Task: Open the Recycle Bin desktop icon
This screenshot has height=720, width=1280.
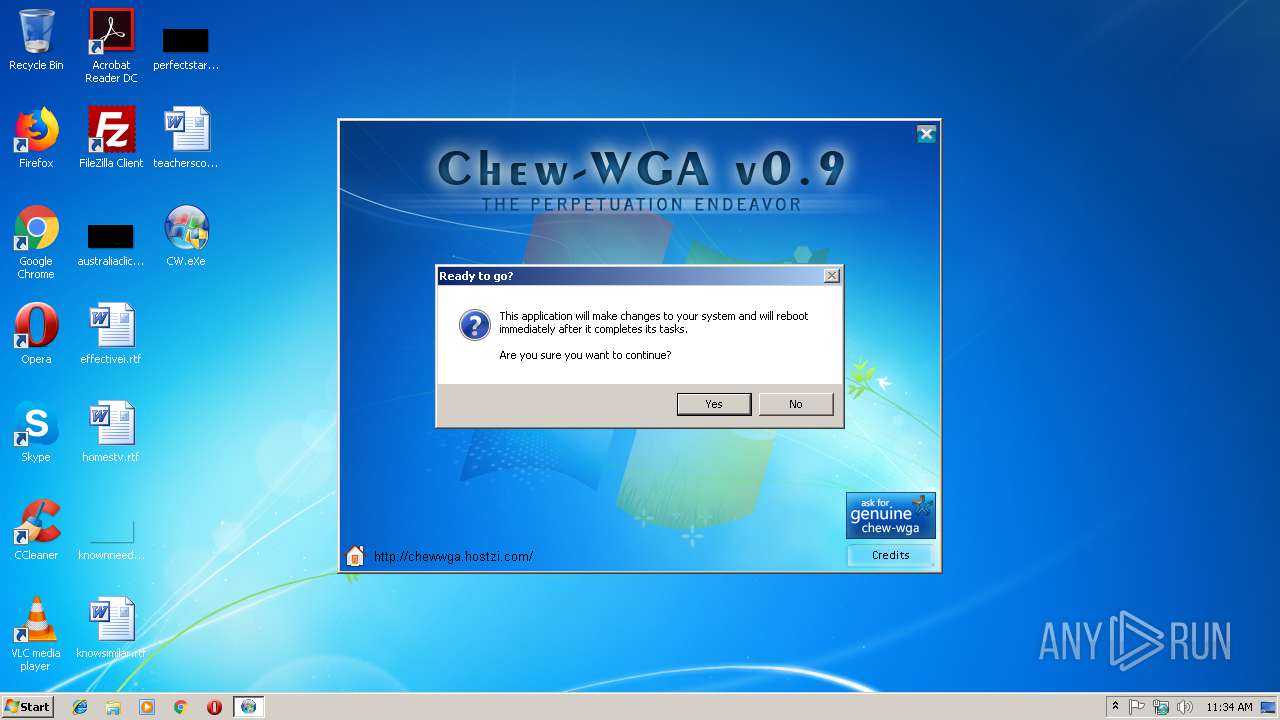Action: coord(36,40)
